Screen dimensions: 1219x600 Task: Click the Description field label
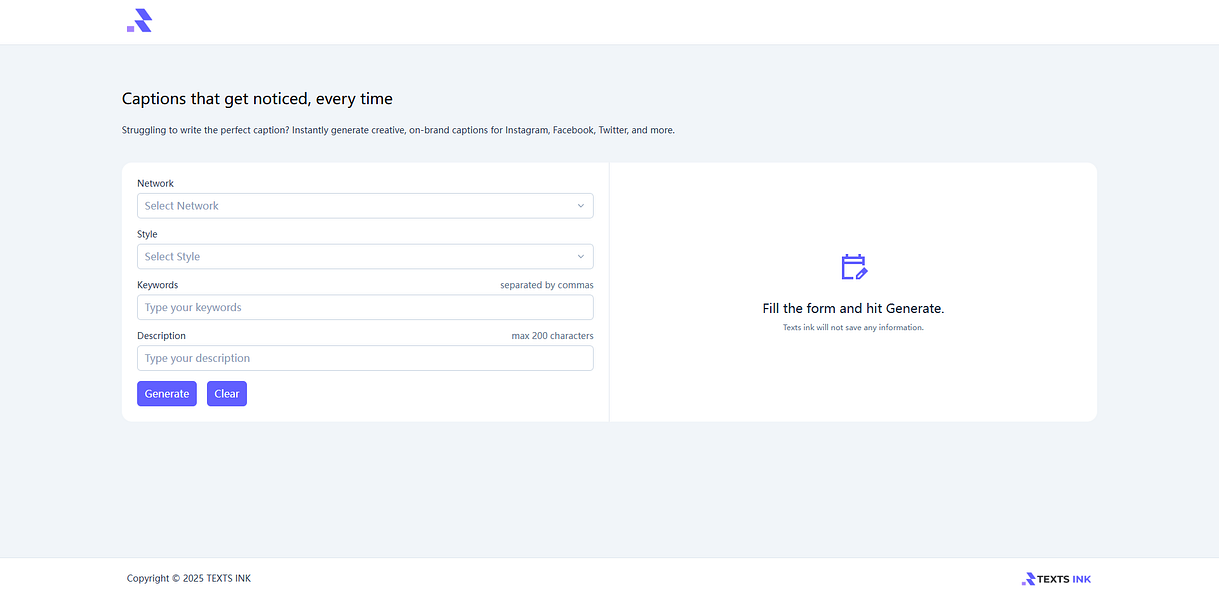click(x=161, y=336)
